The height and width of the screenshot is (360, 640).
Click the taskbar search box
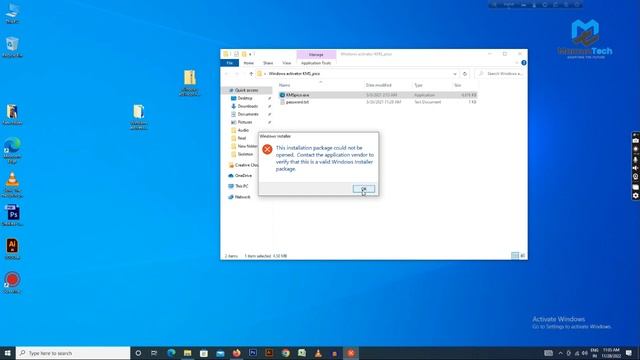(x=73, y=353)
